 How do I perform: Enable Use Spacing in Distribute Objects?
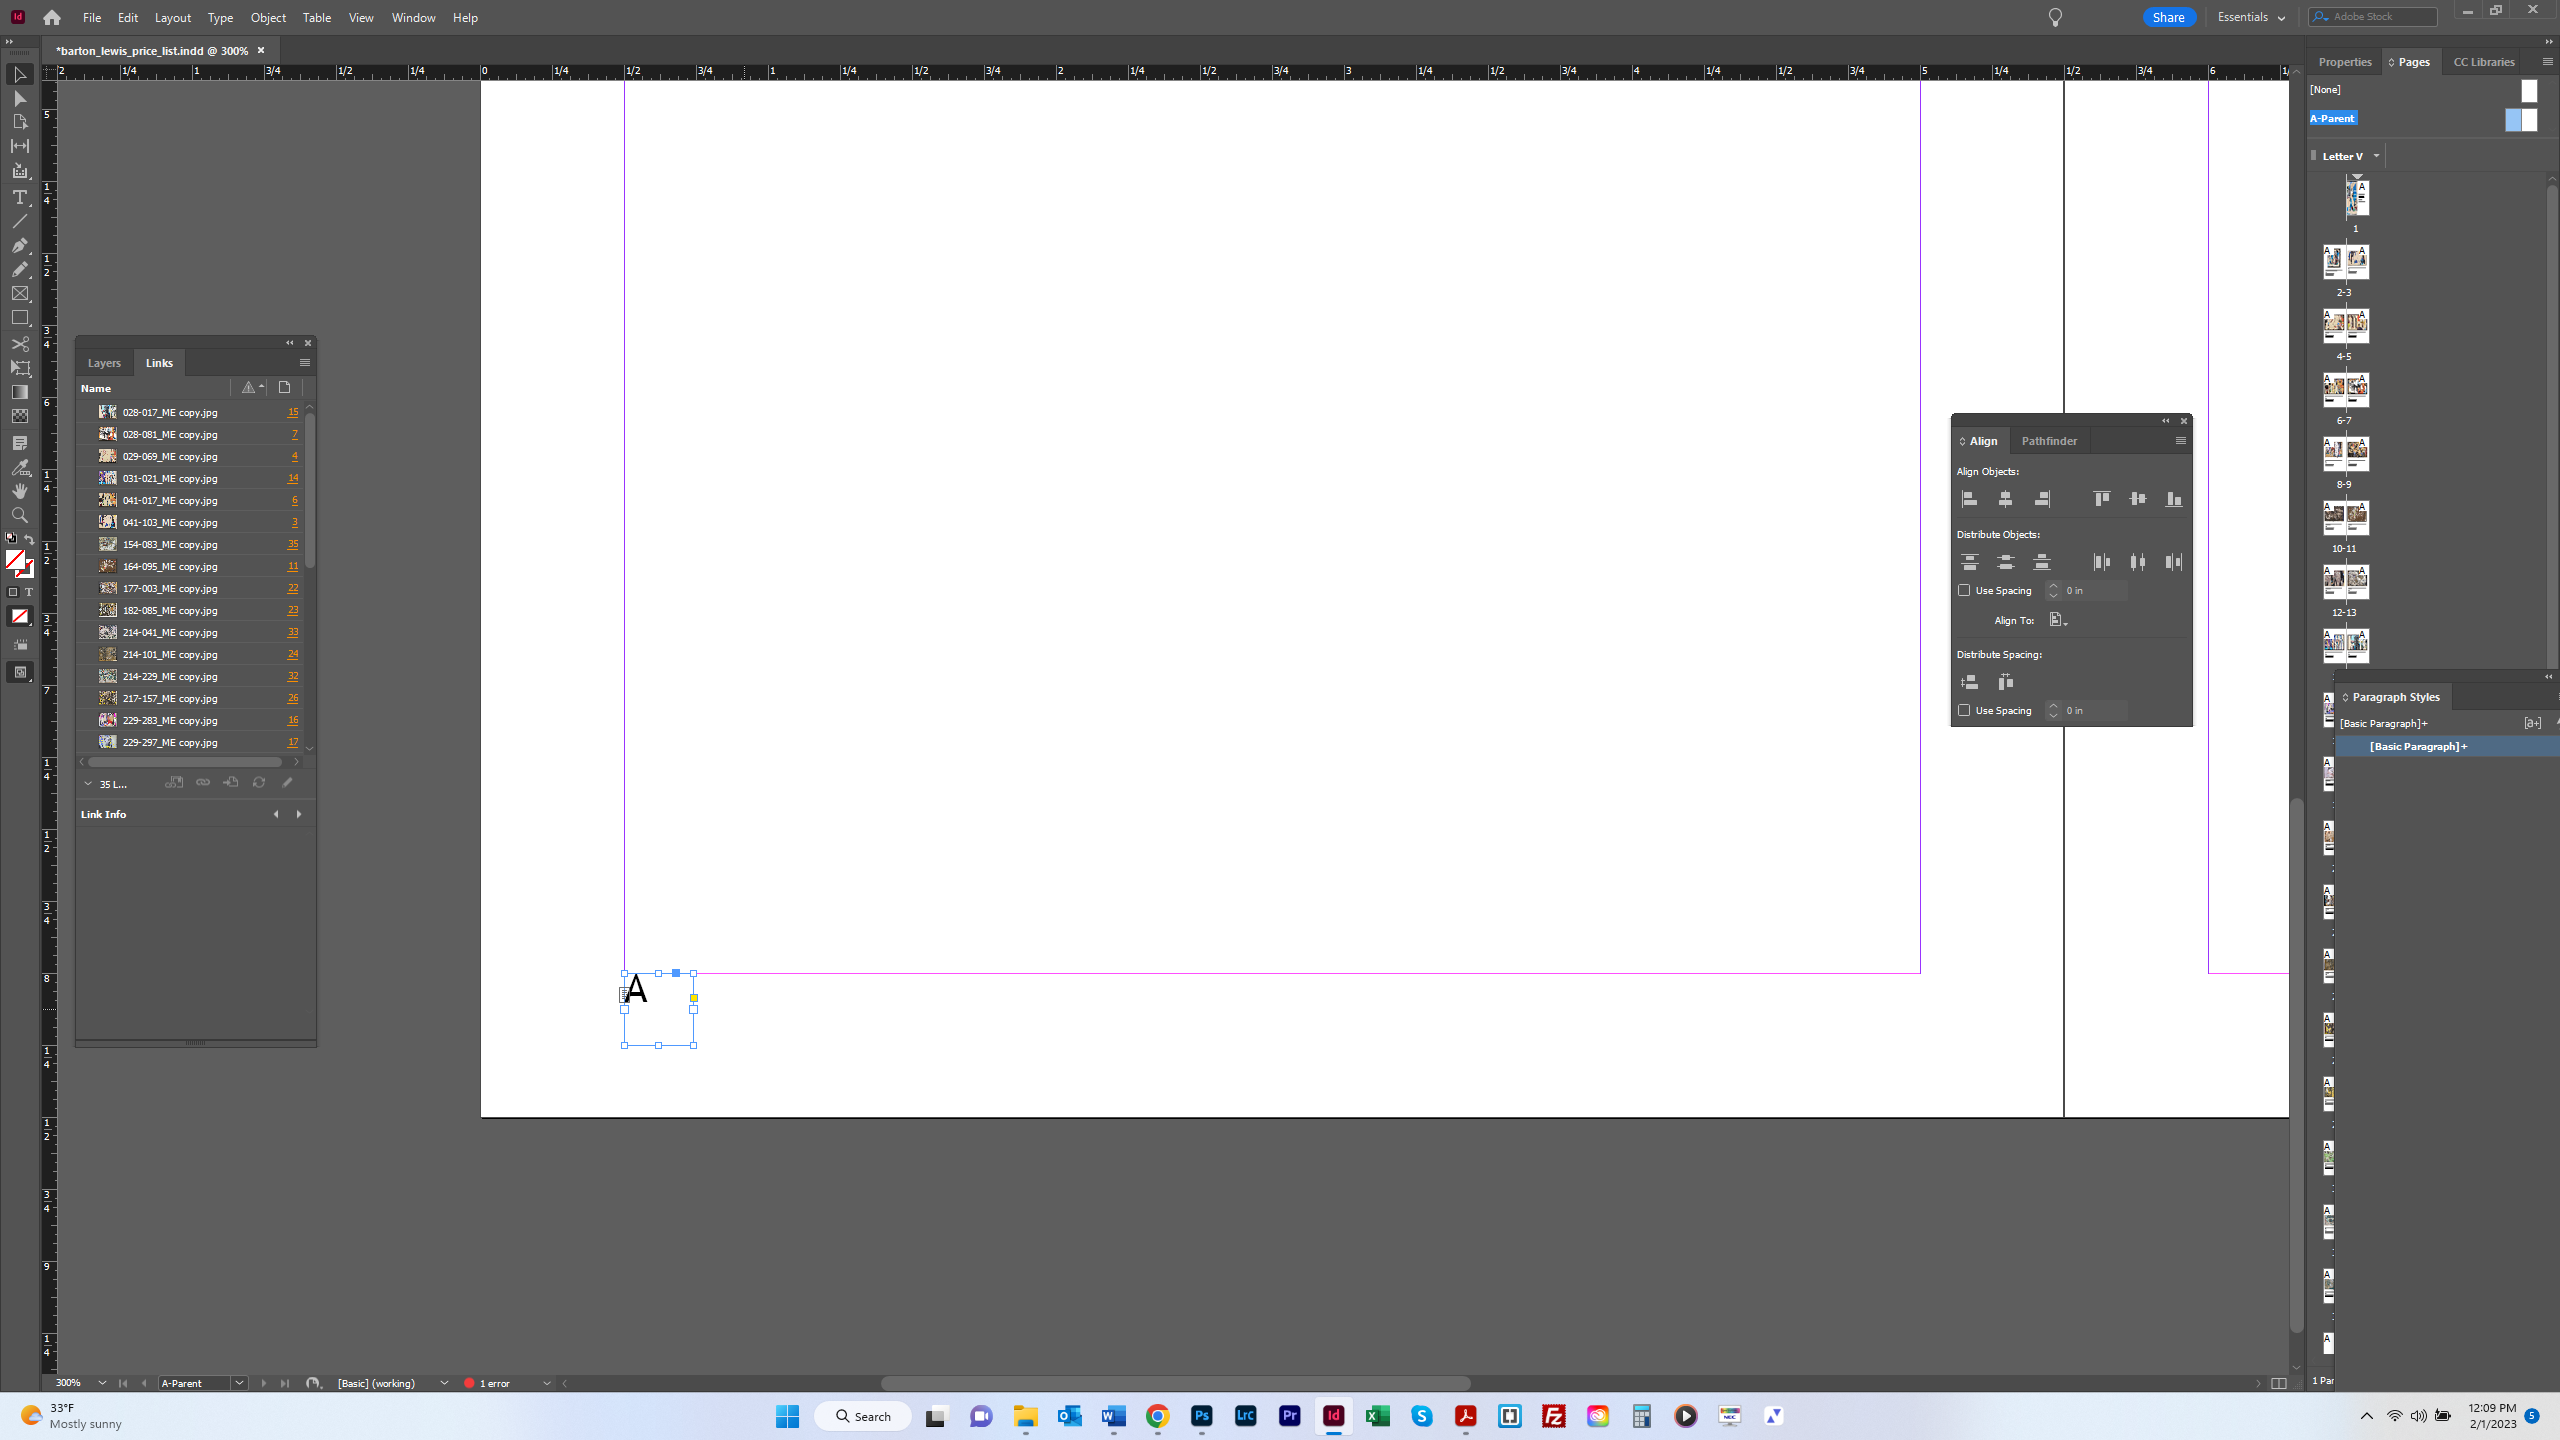[1964, 589]
